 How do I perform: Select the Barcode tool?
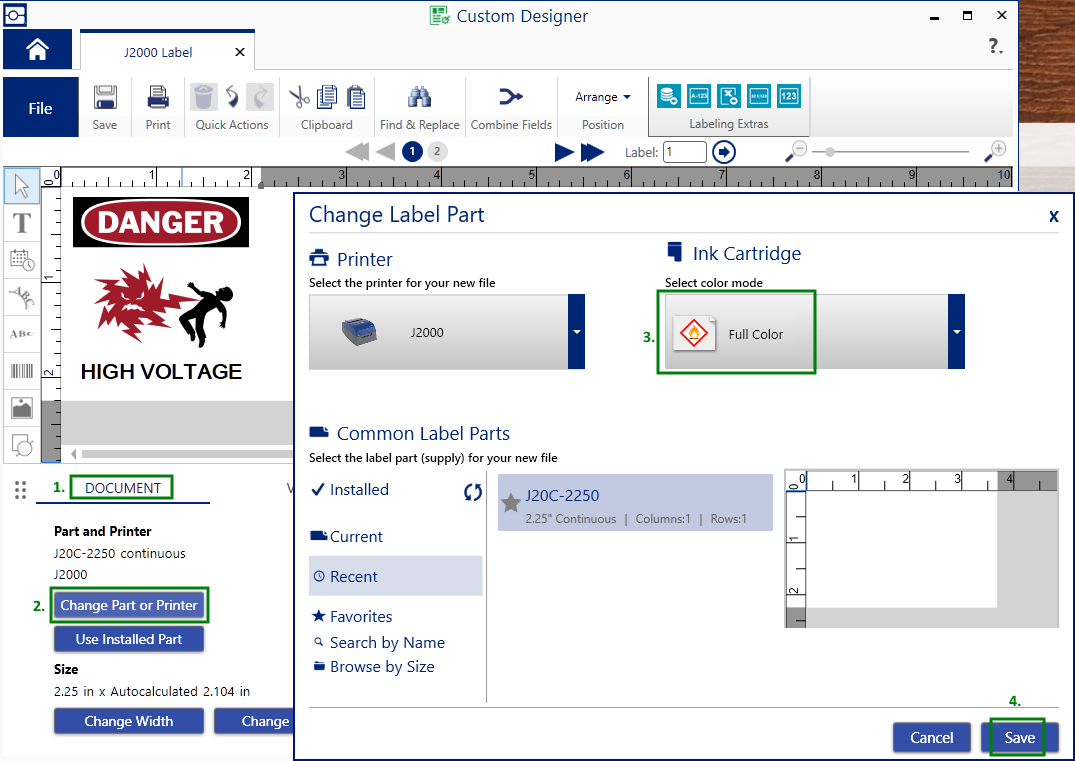coord(22,371)
